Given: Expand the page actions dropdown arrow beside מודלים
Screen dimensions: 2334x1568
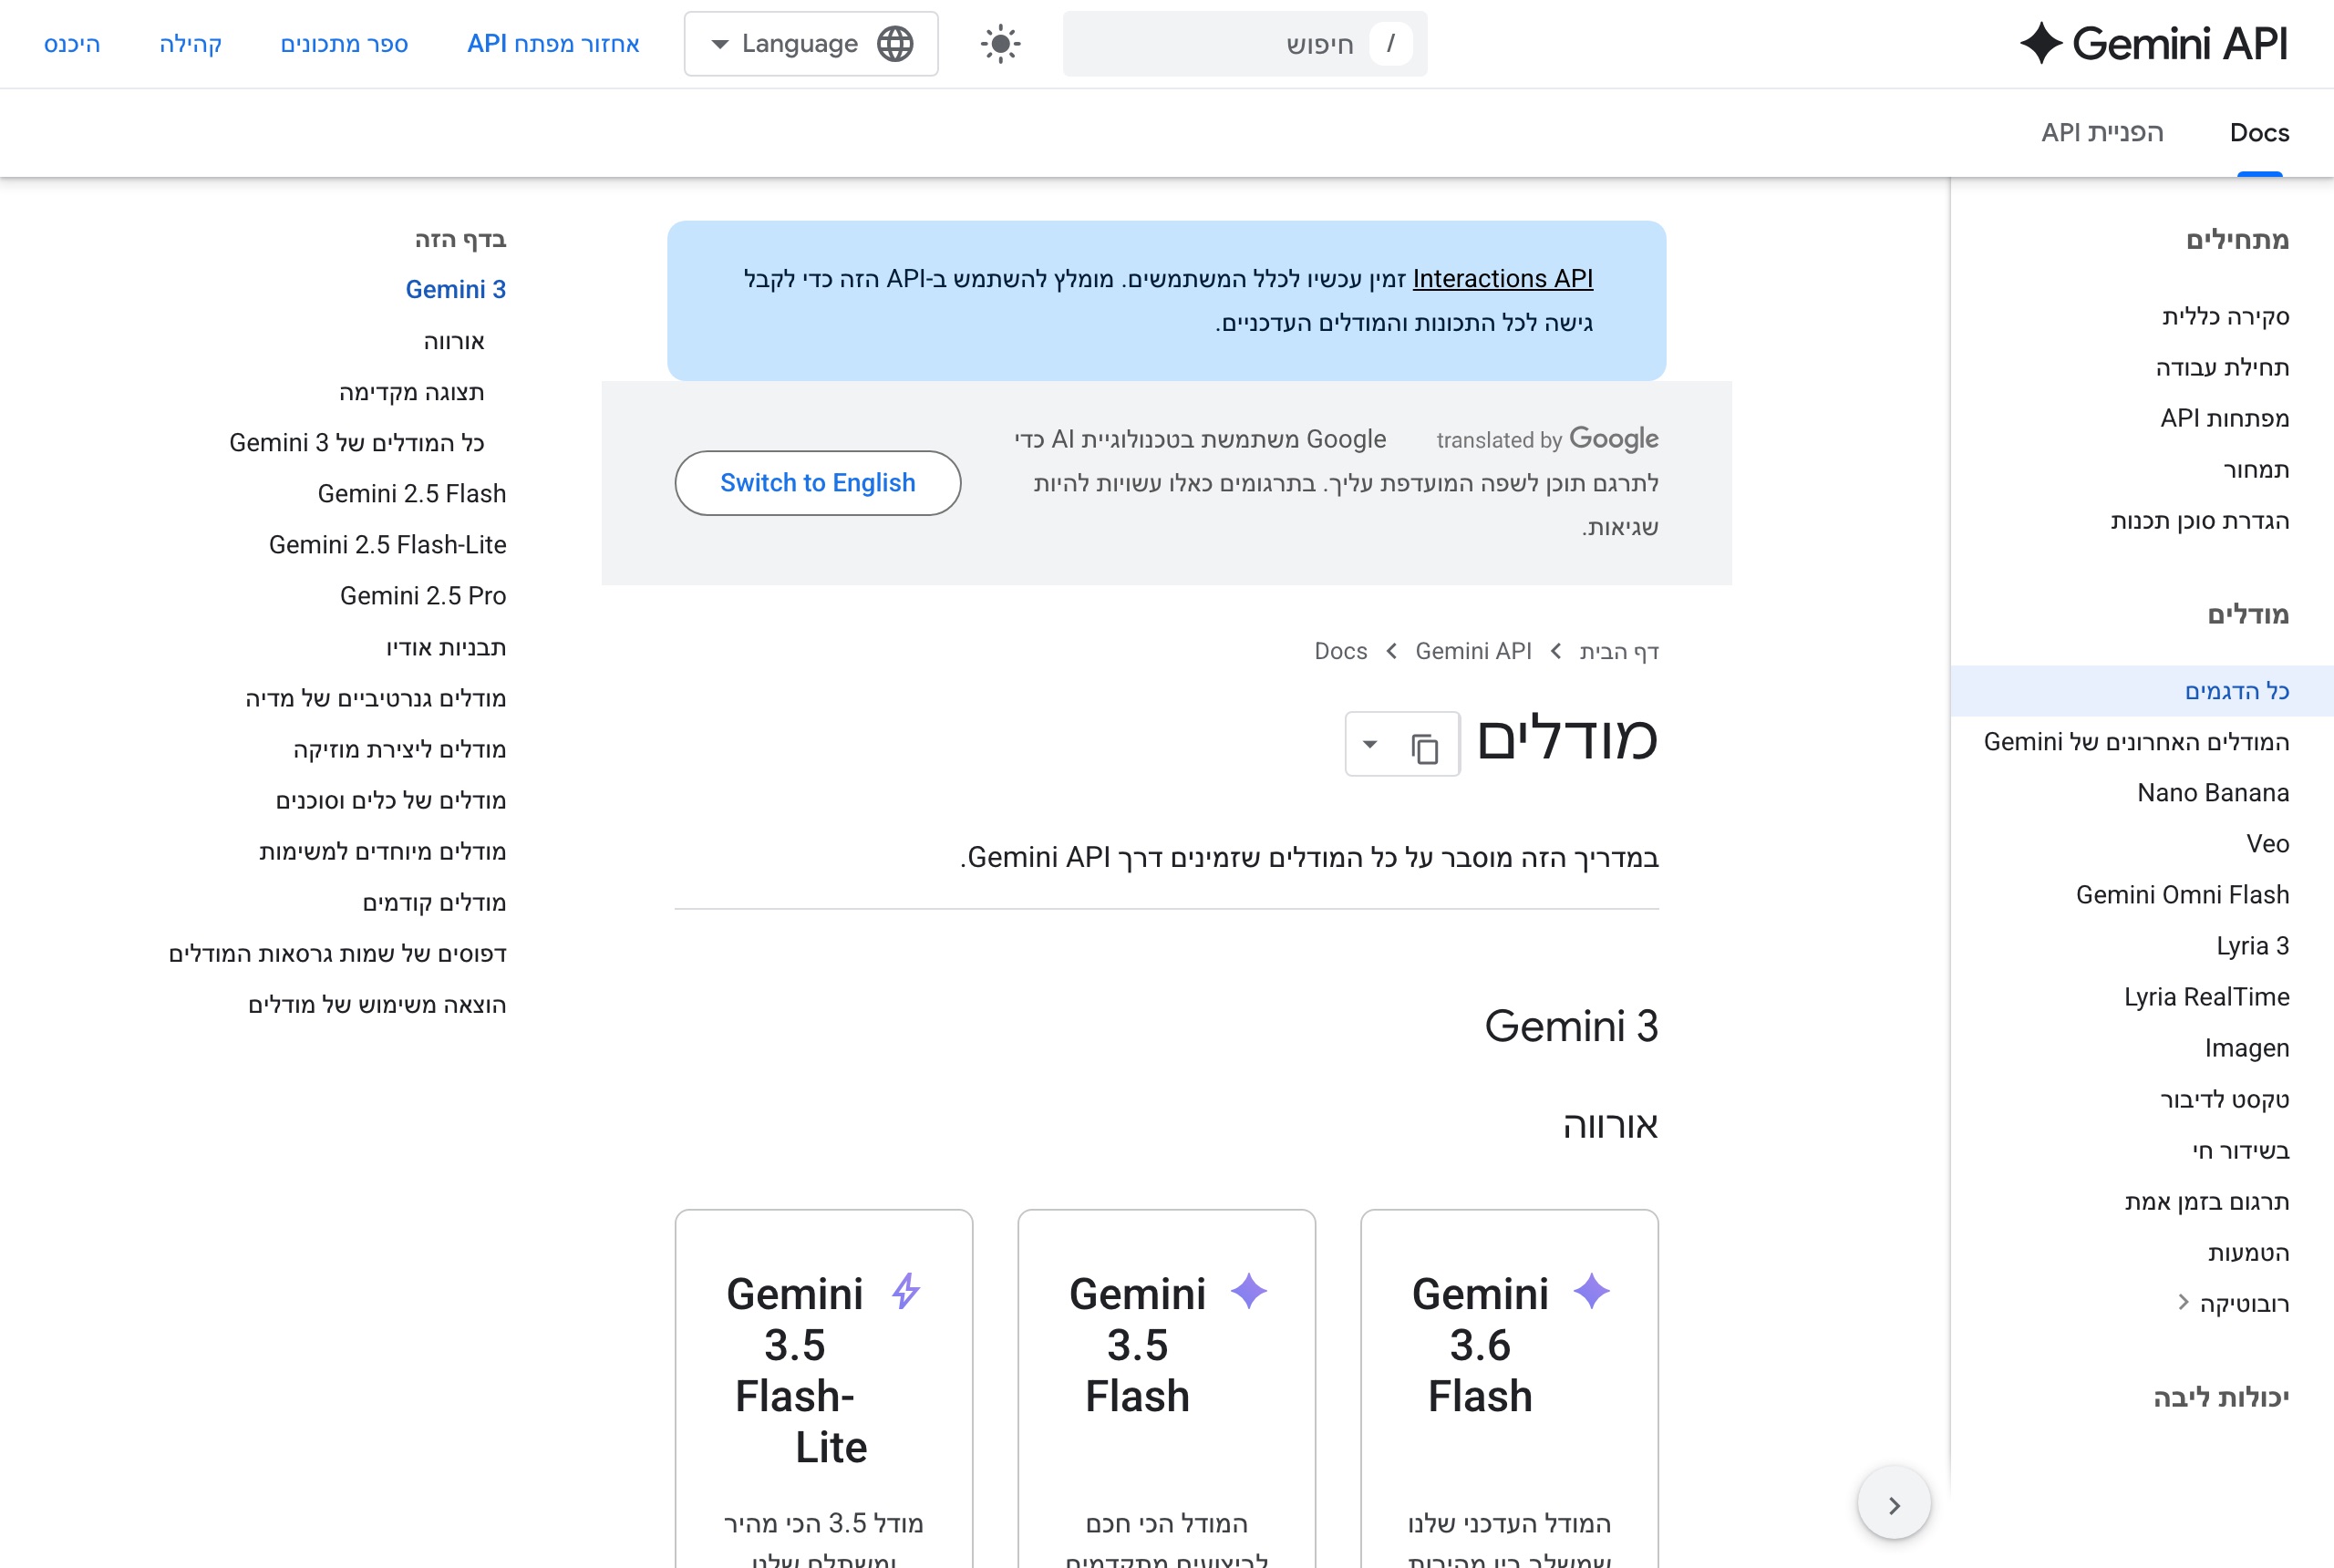Looking at the screenshot, I should 1370,744.
